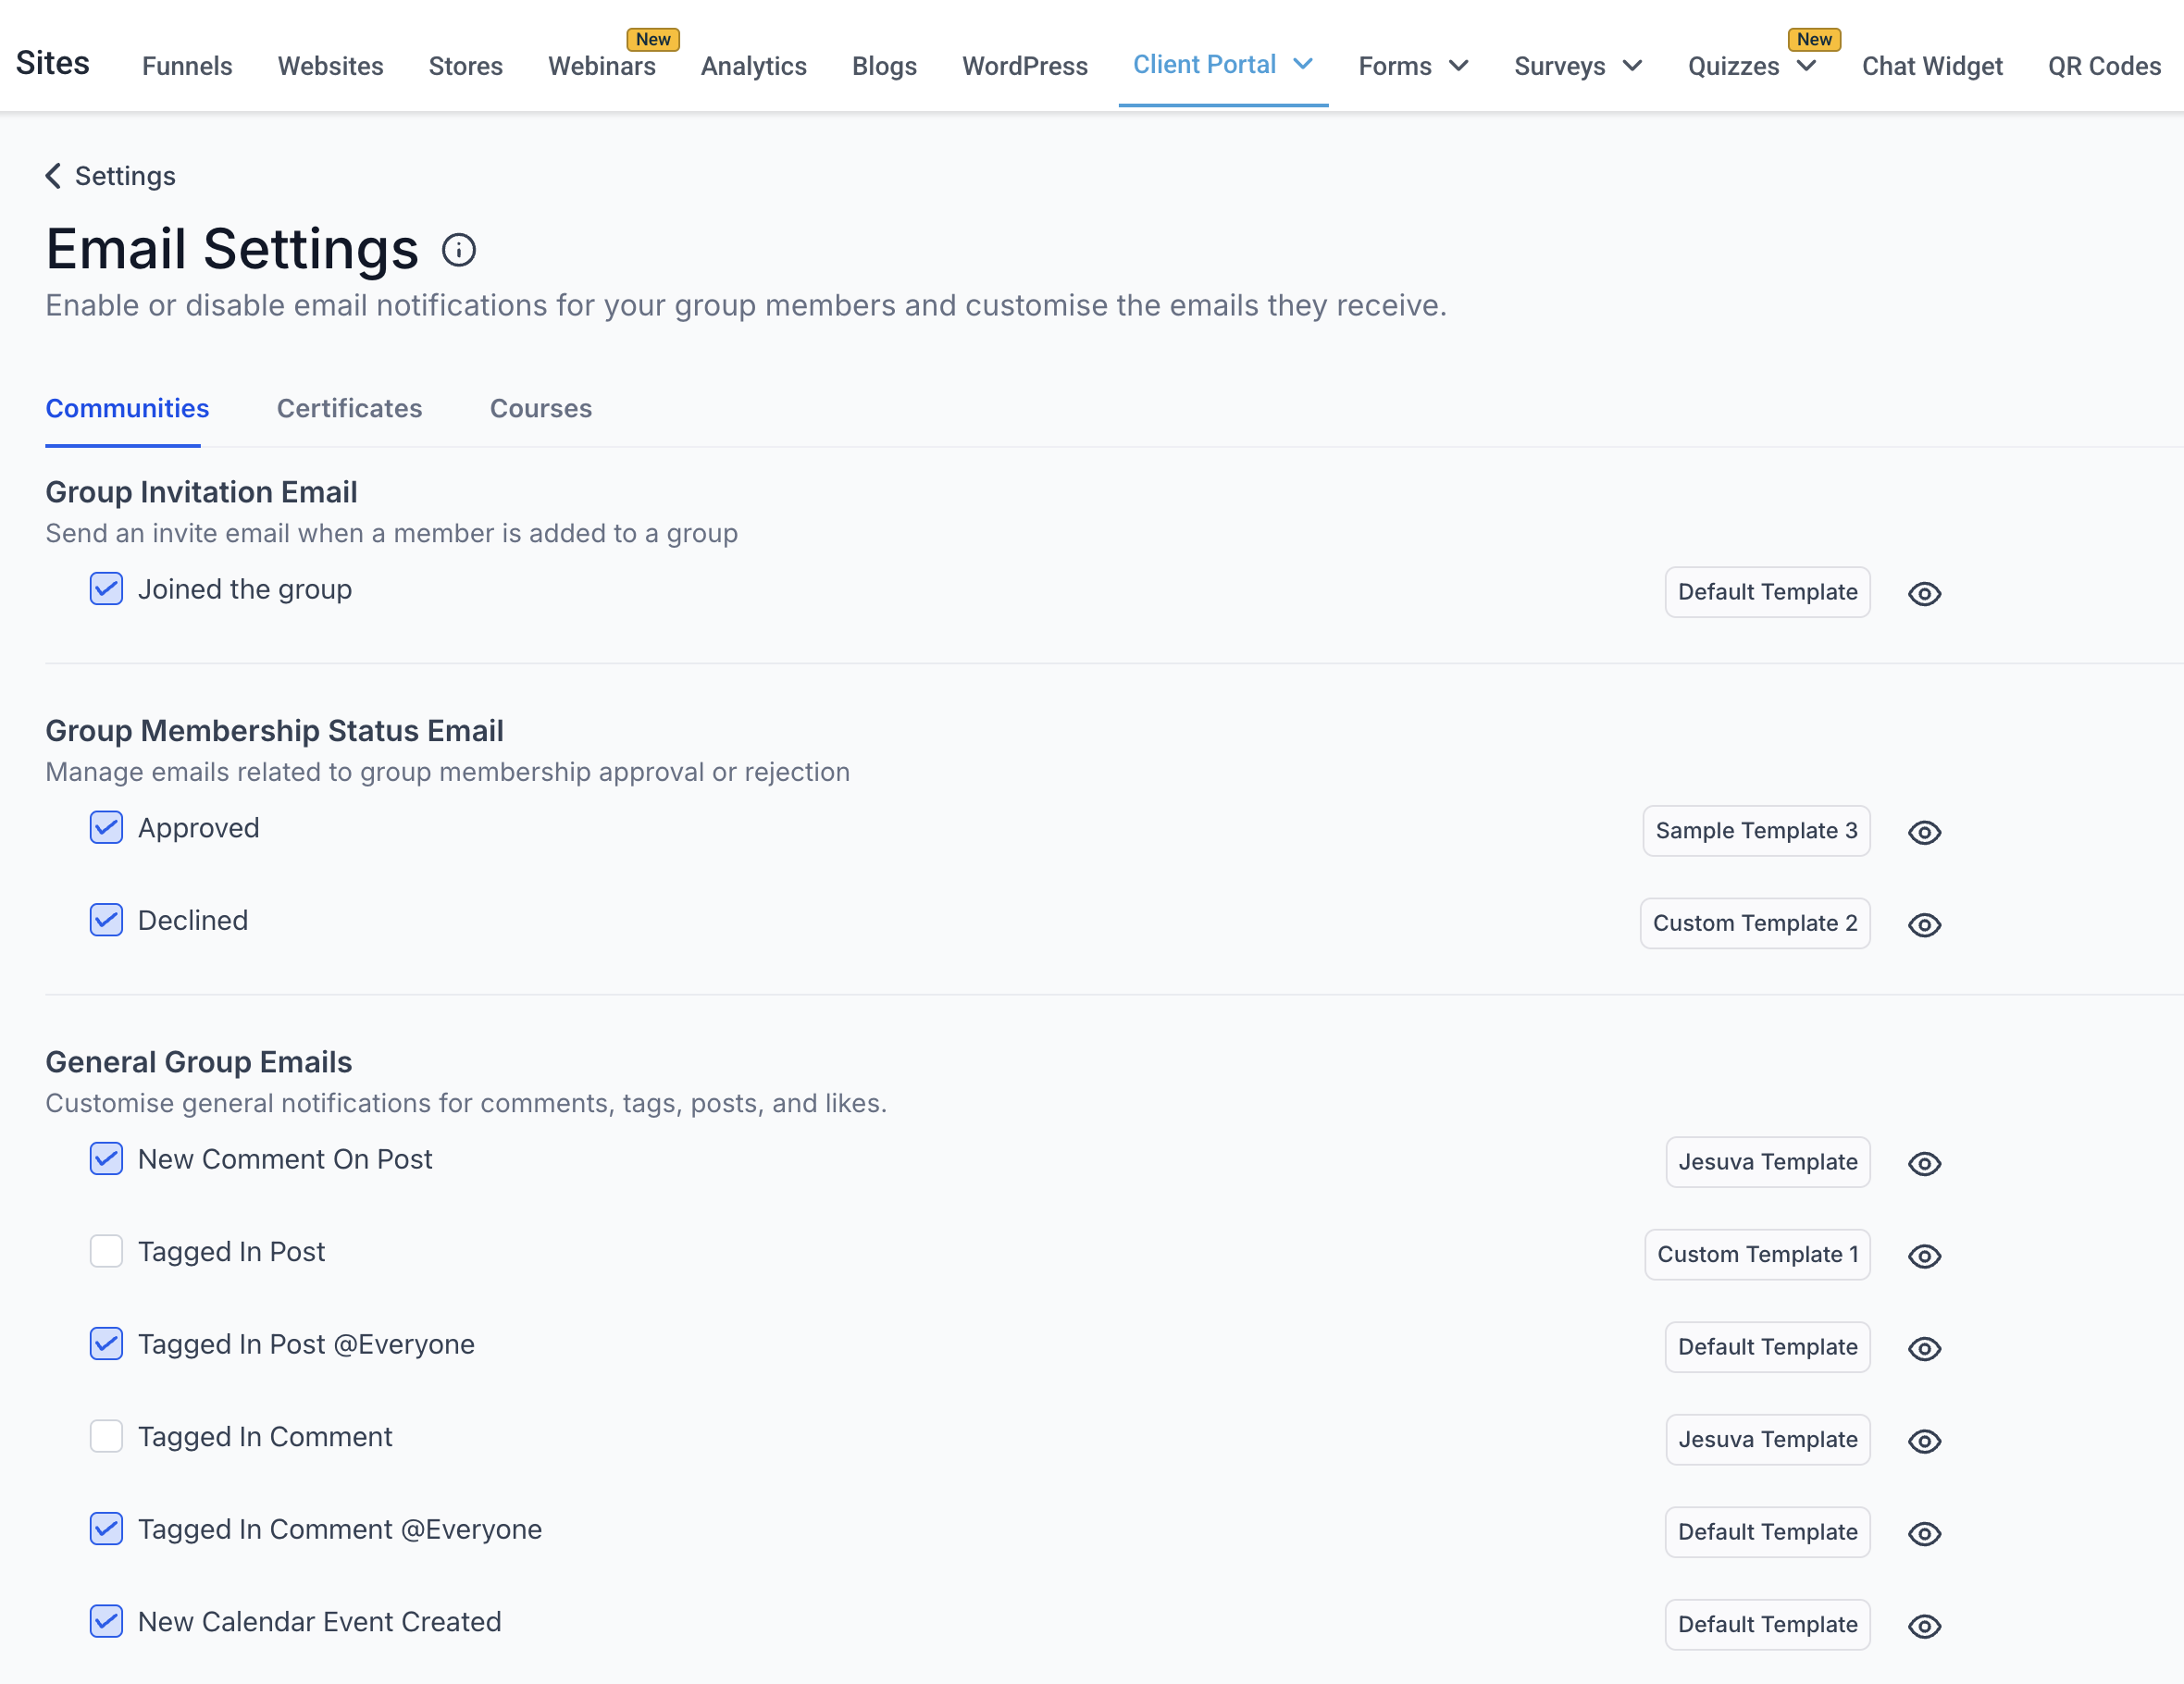The height and width of the screenshot is (1684, 2184).
Task: Expand the Surveys dropdown chevron
Action: click(x=1632, y=66)
